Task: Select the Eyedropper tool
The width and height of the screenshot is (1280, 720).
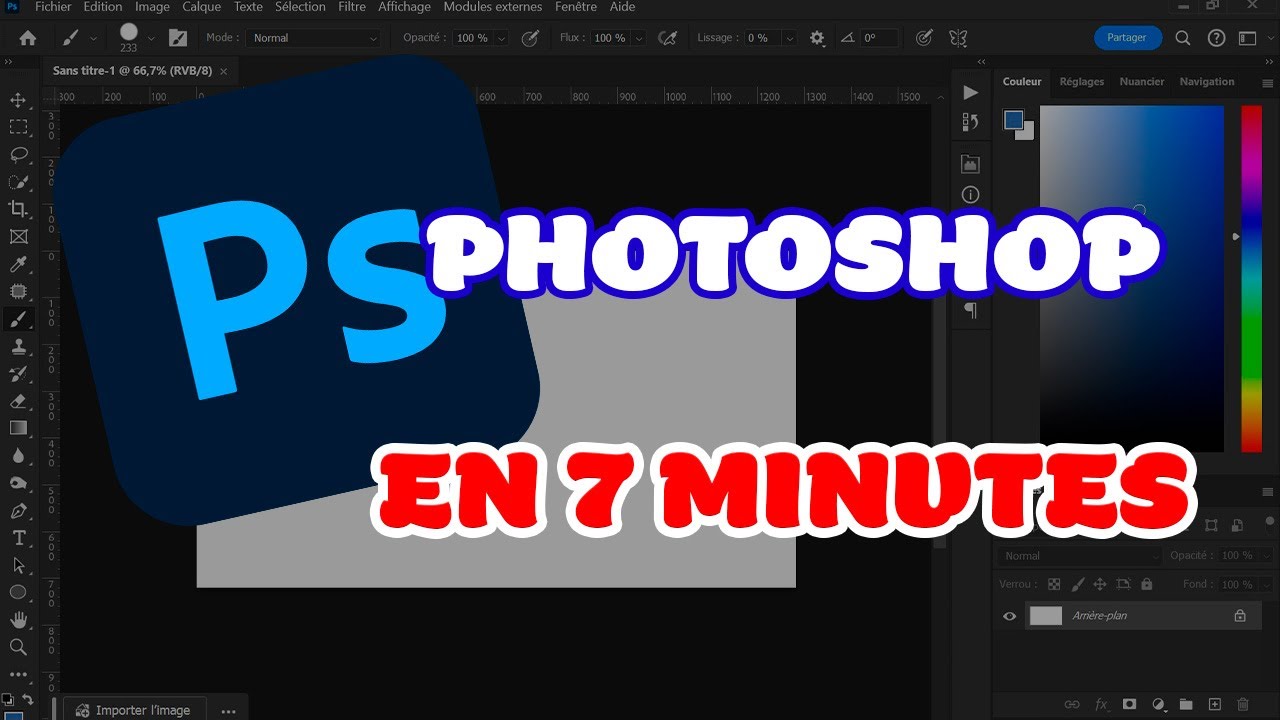Action: (x=18, y=264)
